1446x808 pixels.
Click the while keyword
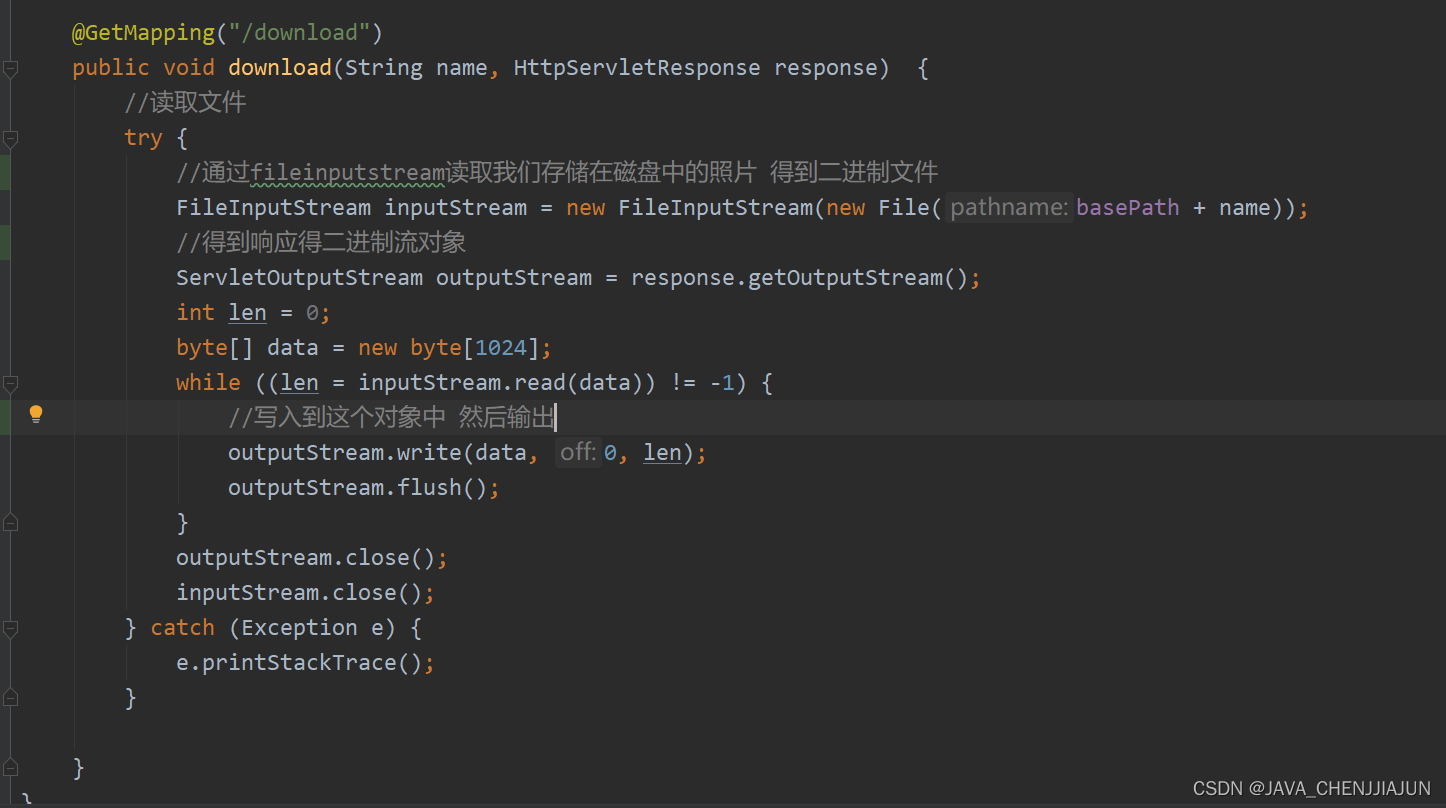pyautogui.click(x=208, y=383)
